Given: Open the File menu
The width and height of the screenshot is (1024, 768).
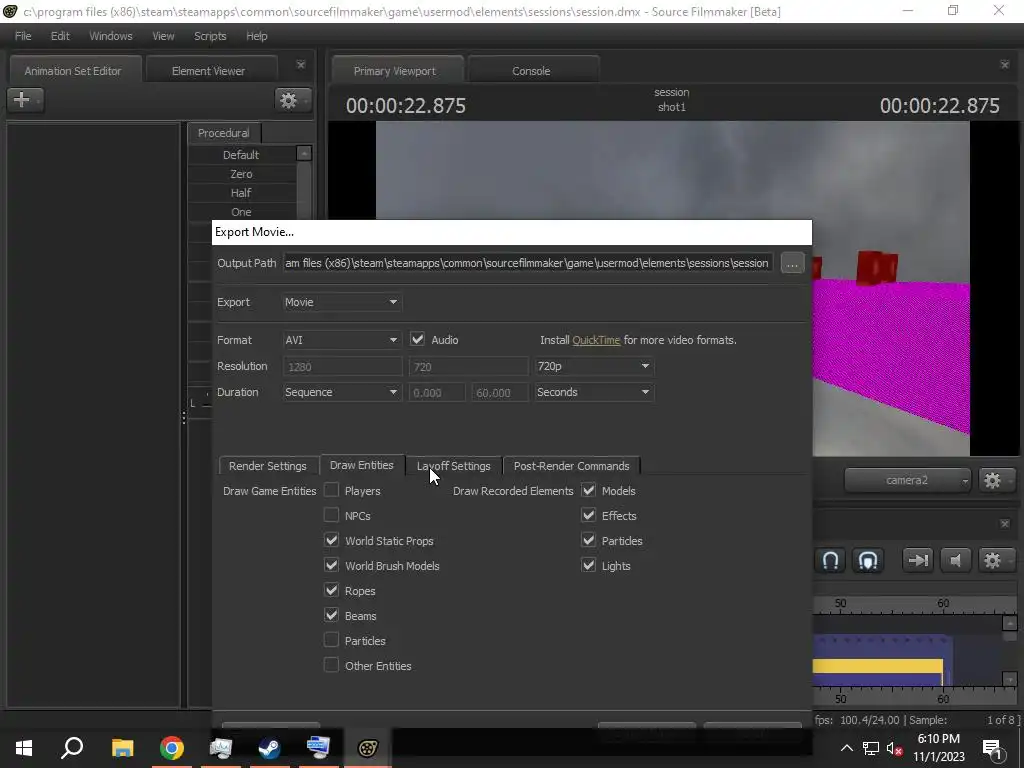Looking at the screenshot, I should point(23,36).
